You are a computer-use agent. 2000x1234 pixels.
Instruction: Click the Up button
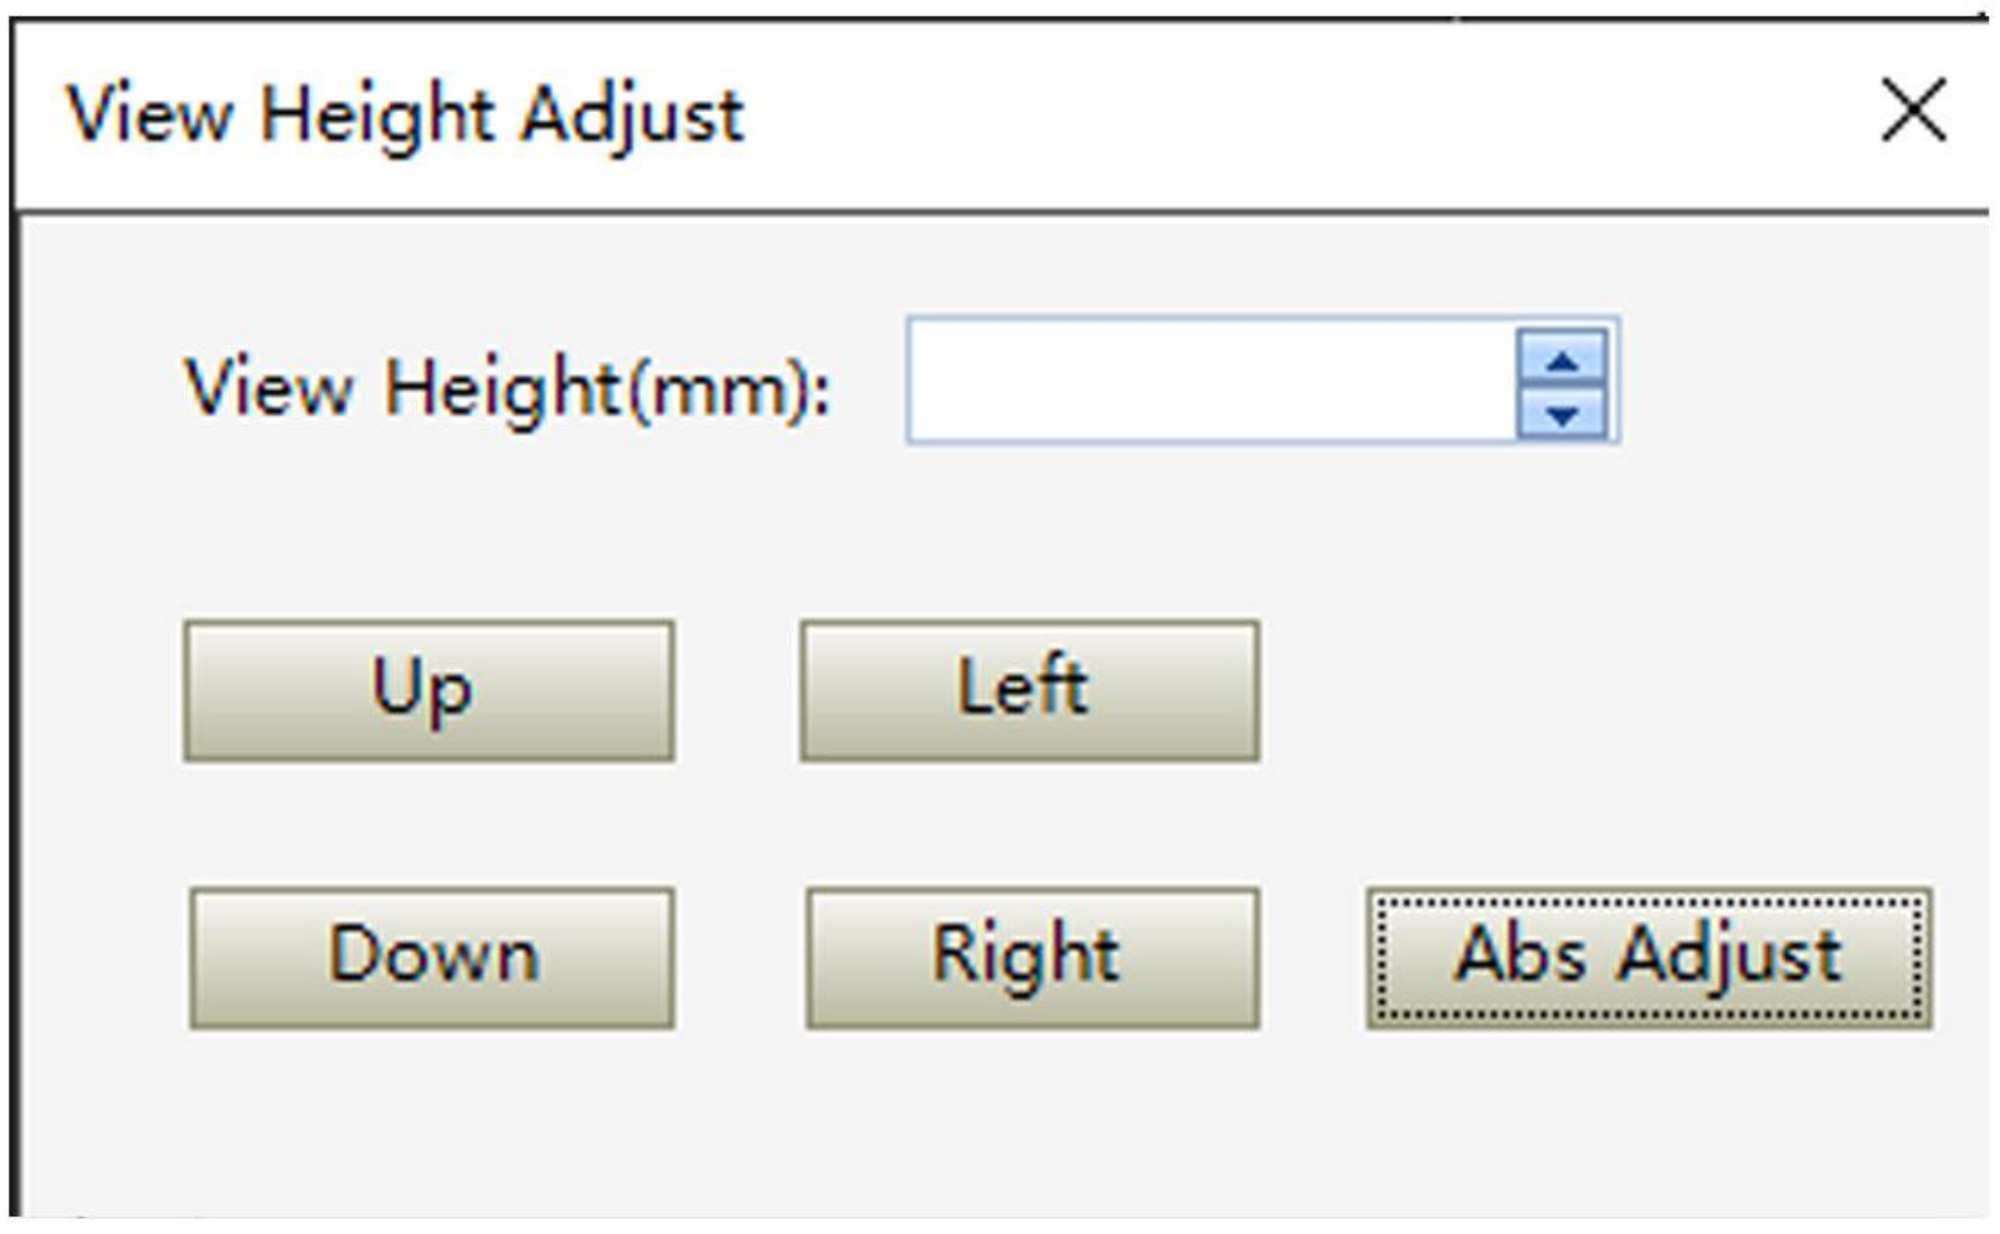click(x=429, y=690)
